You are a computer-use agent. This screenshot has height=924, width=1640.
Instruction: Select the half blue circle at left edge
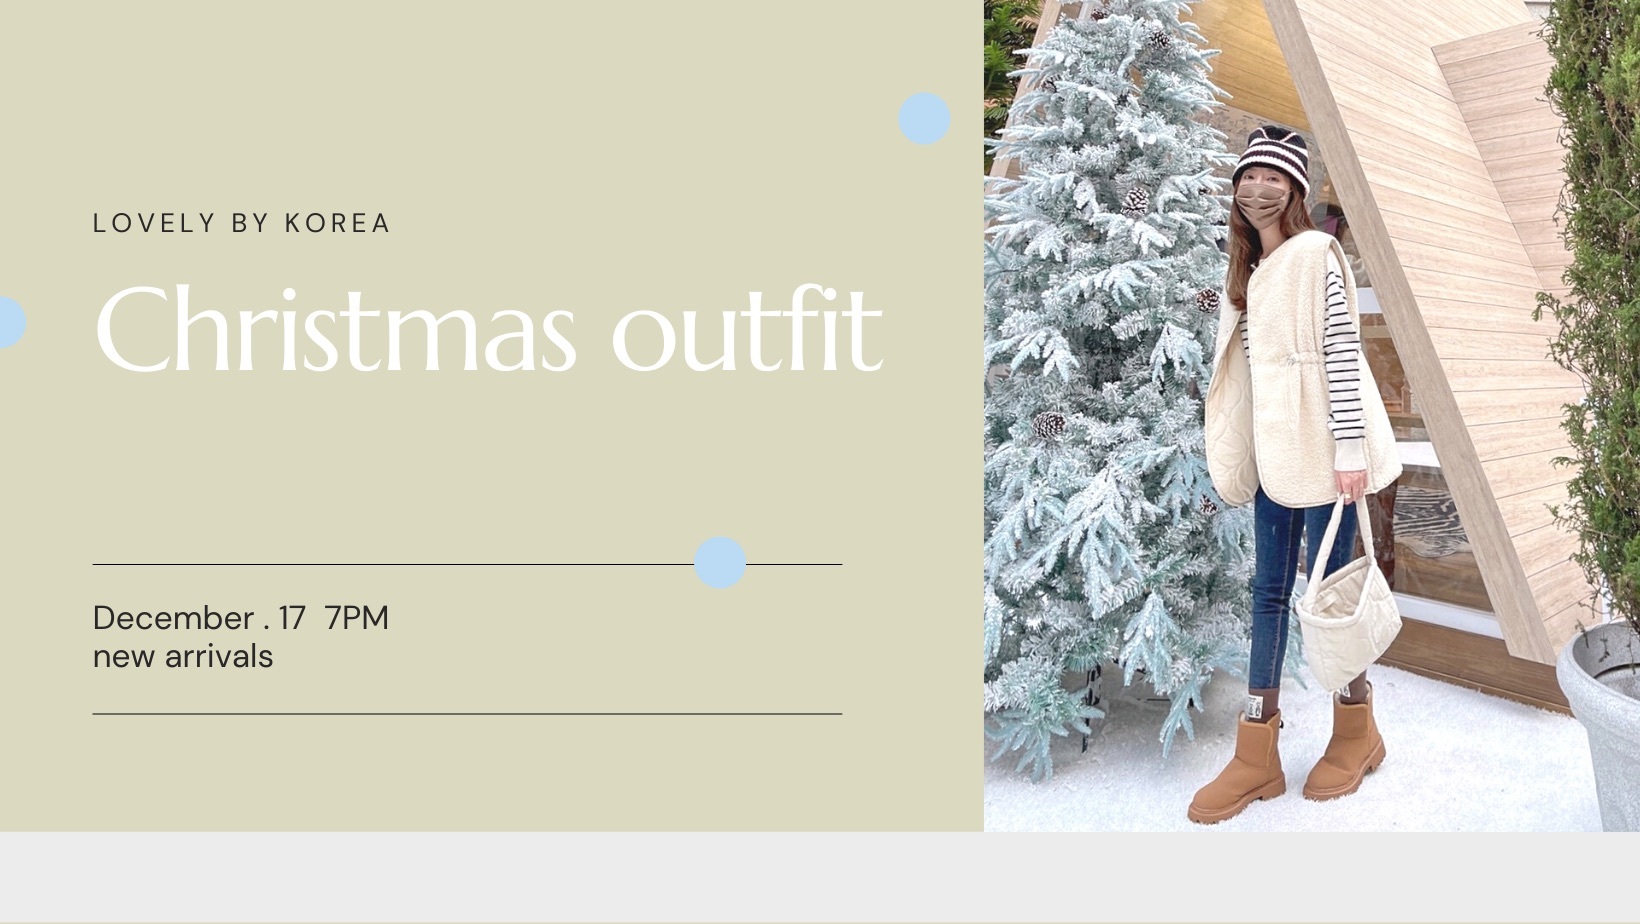[12, 322]
